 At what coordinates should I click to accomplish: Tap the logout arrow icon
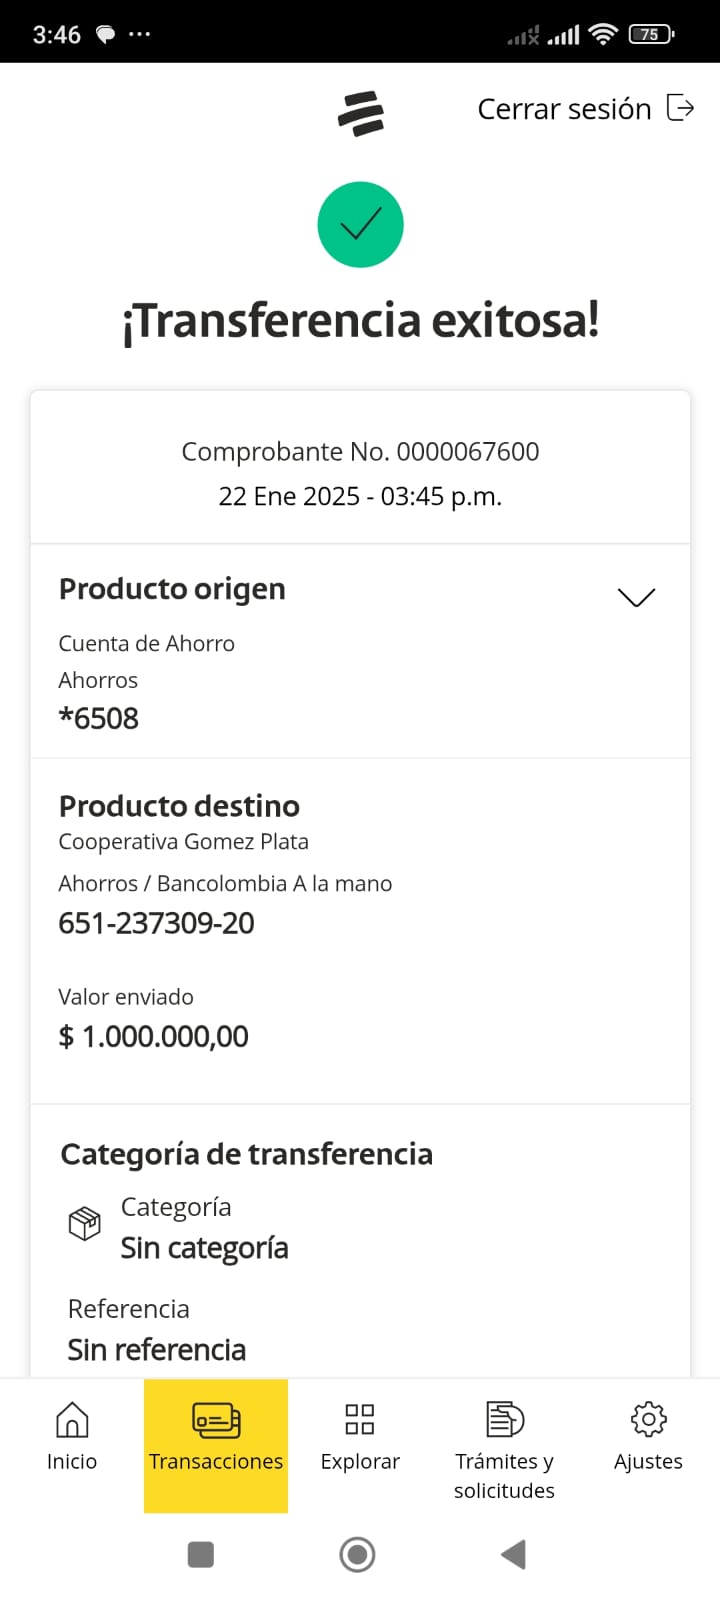coord(680,108)
